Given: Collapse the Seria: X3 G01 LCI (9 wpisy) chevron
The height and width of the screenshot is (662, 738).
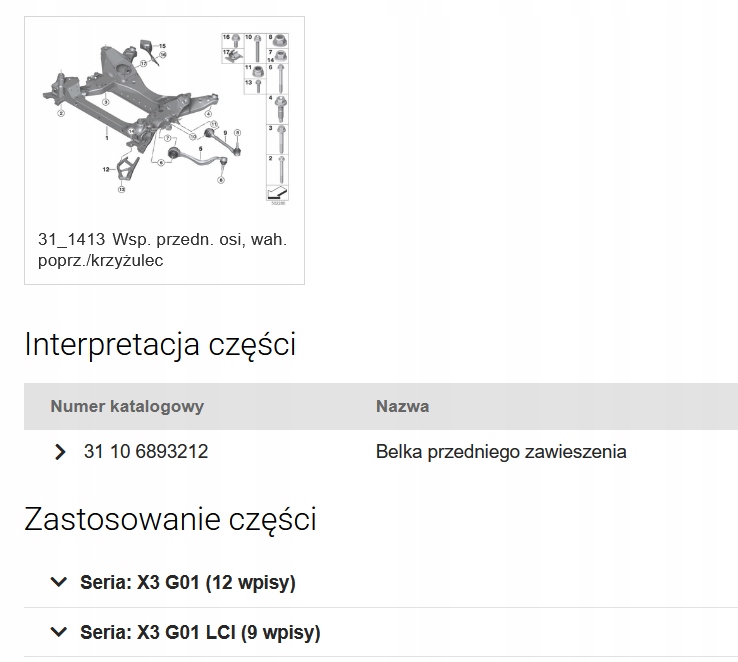Looking at the screenshot, I should [x=58, y=633].
